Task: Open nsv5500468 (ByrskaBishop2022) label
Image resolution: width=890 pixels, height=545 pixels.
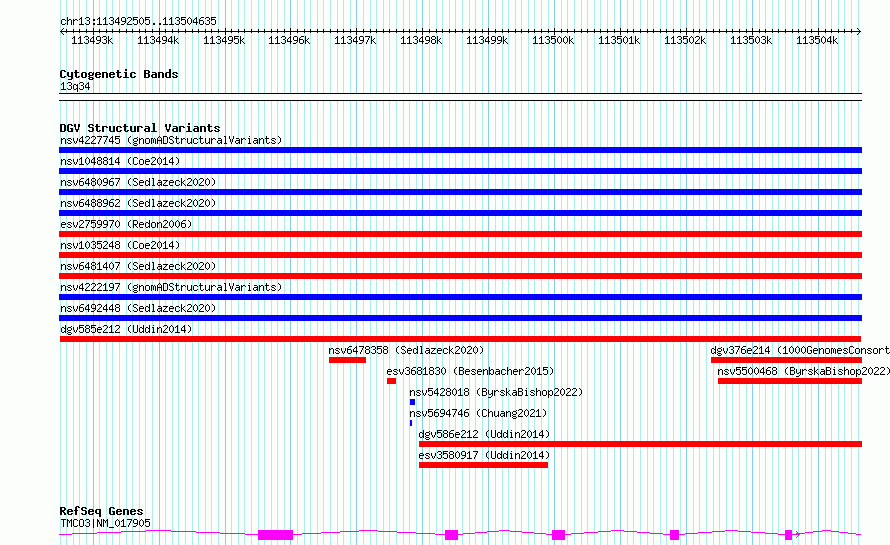Action: point(803,371)
